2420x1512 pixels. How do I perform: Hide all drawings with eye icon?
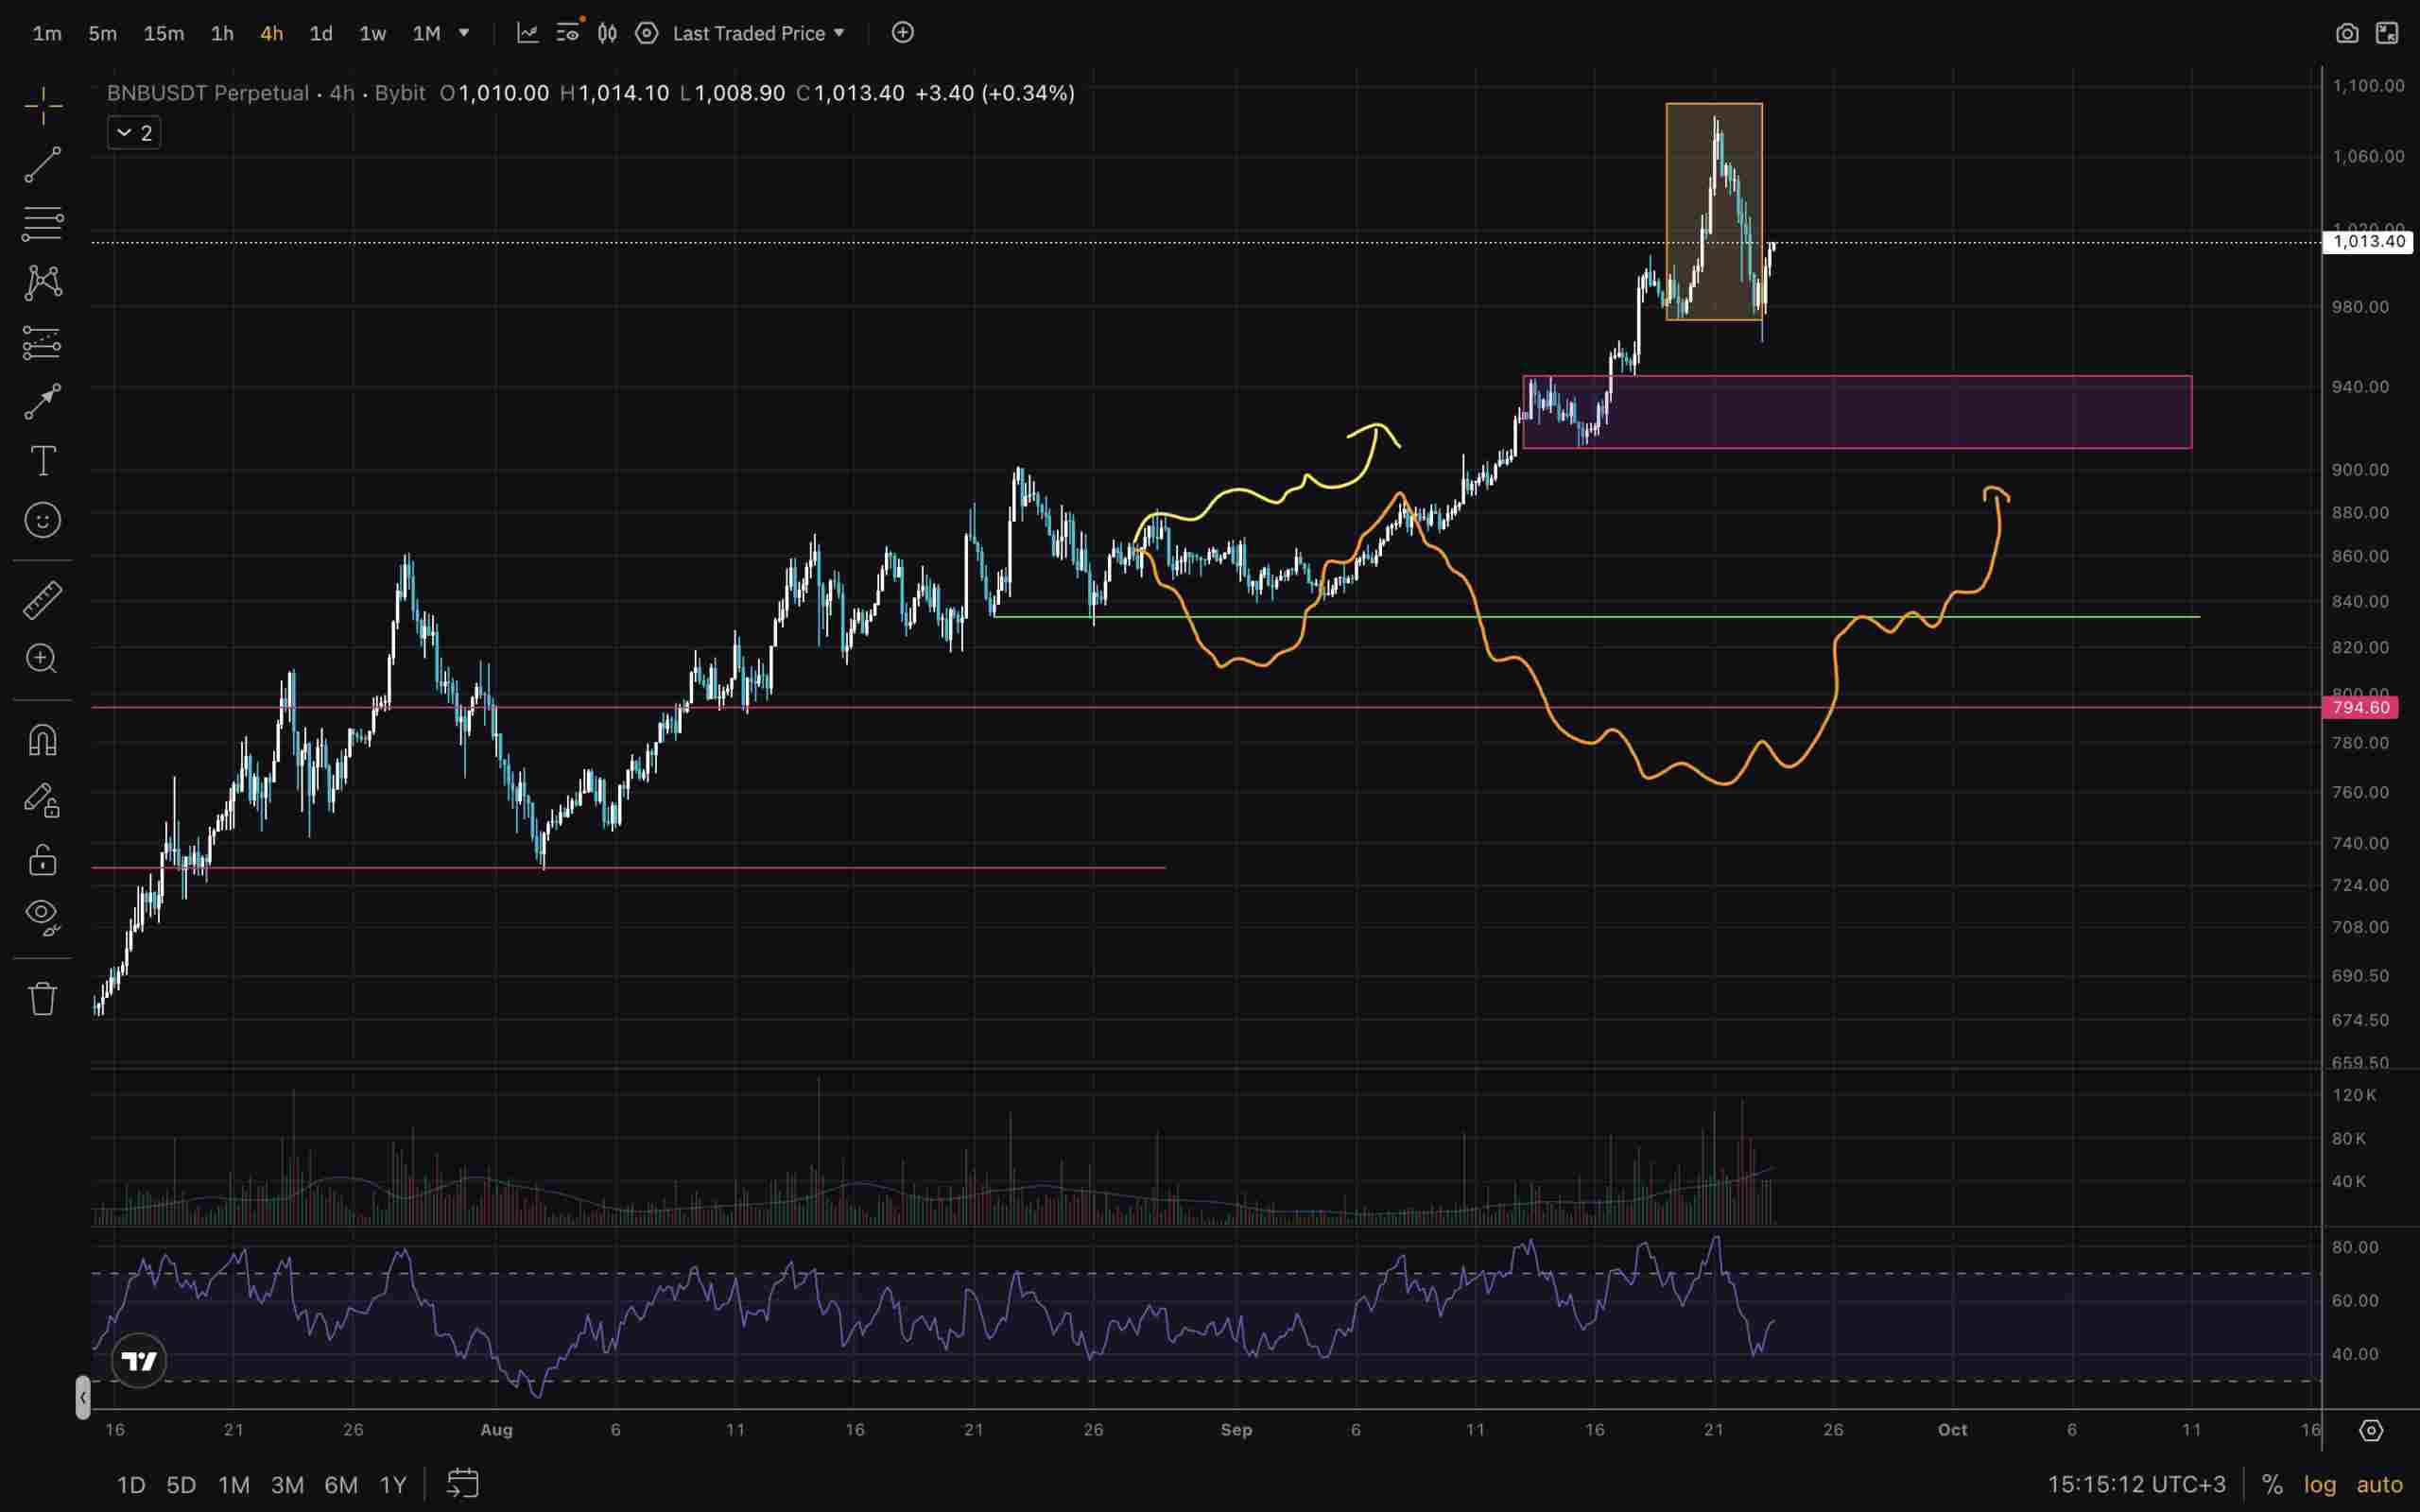click(x=42, y=916)
